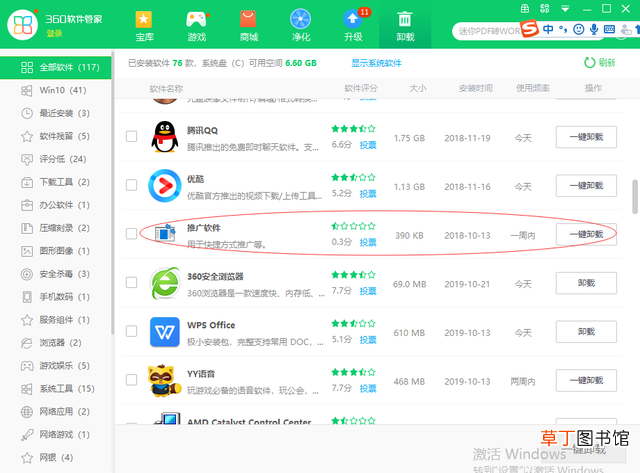Open the 游戏 gamepad icon tab
Viewport: 640px width, 473px height.
(196, 26)
